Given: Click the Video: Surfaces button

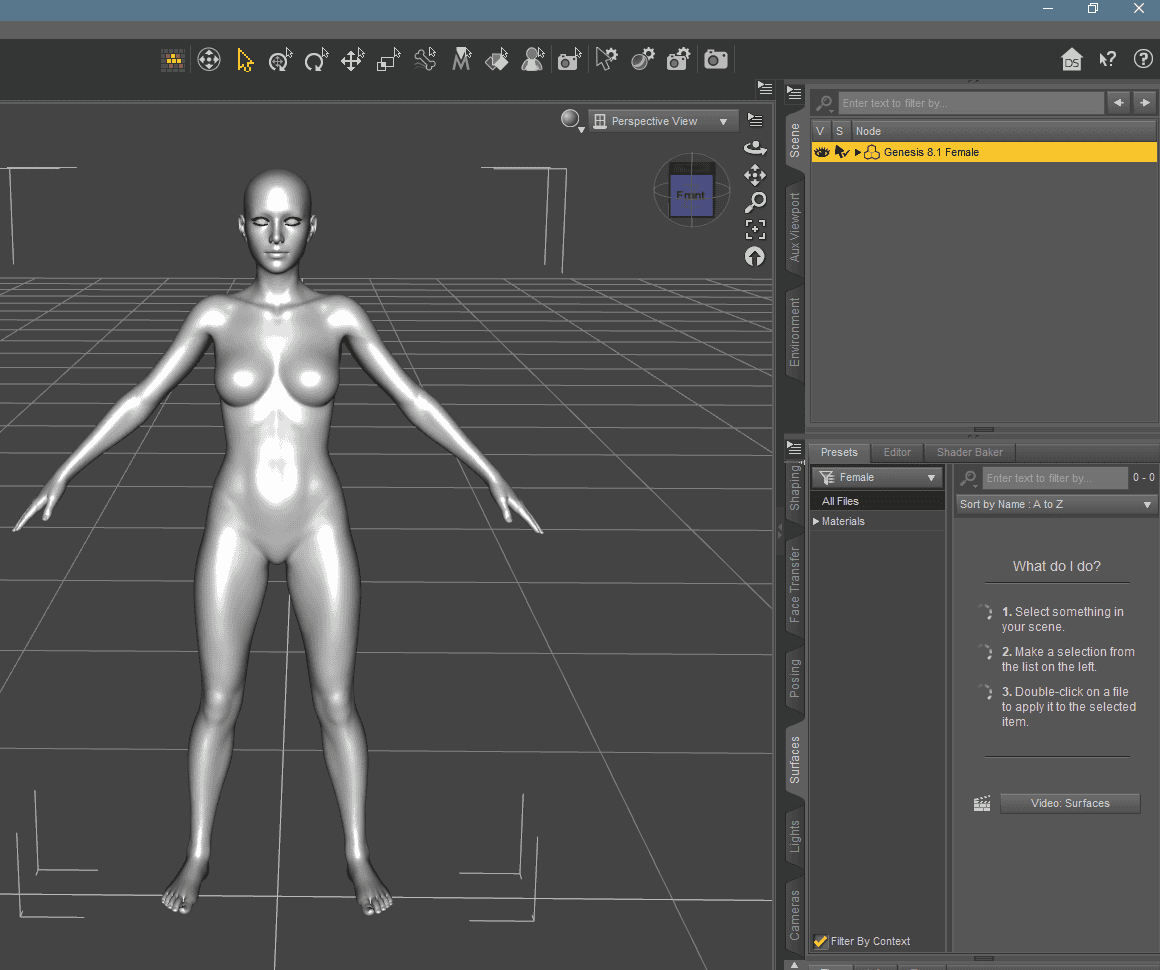Looking at the screenshot, I should (1070, 803).
